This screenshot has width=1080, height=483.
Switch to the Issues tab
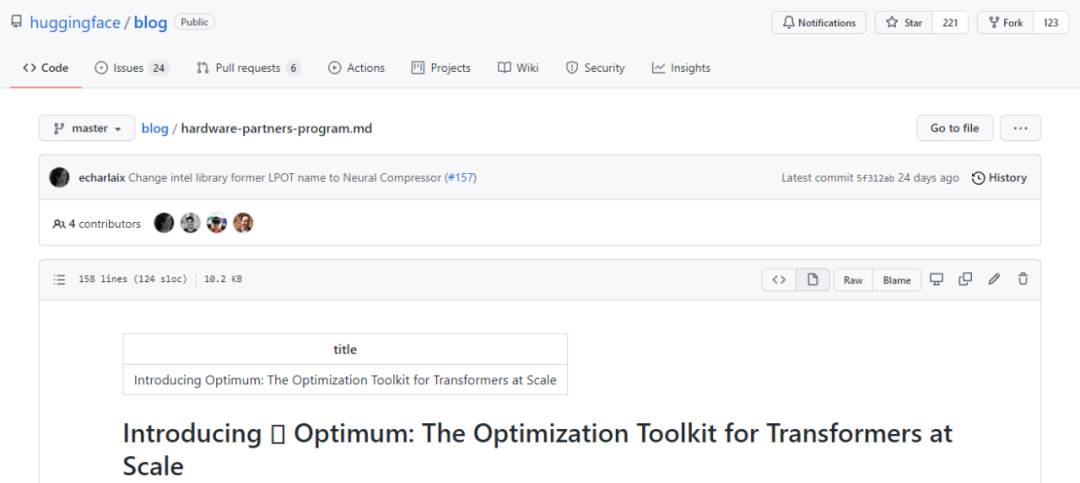[131, 68]
